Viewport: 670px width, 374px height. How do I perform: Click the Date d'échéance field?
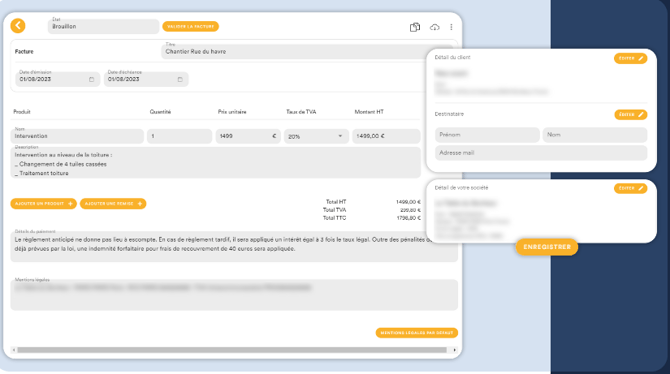tap(146, 79)
